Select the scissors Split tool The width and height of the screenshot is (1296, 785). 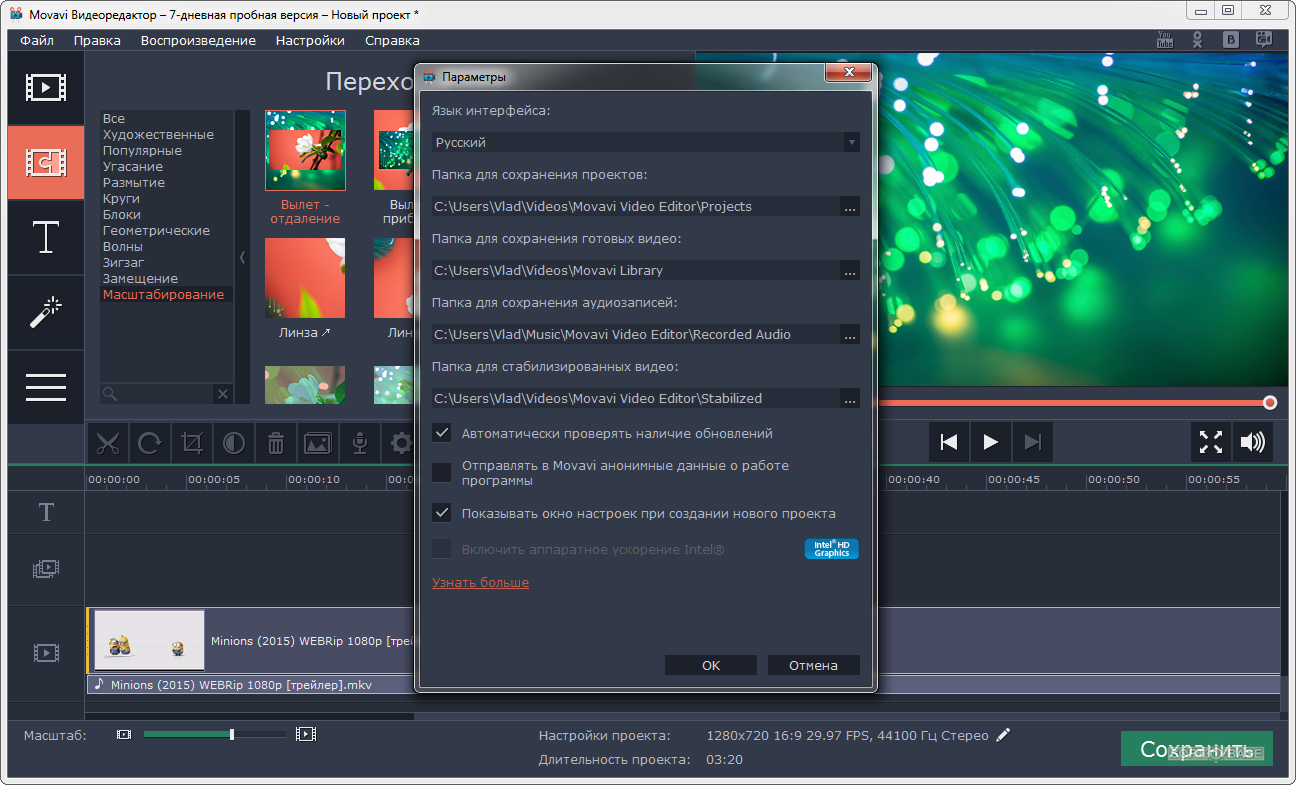click(x=109, y=442)
